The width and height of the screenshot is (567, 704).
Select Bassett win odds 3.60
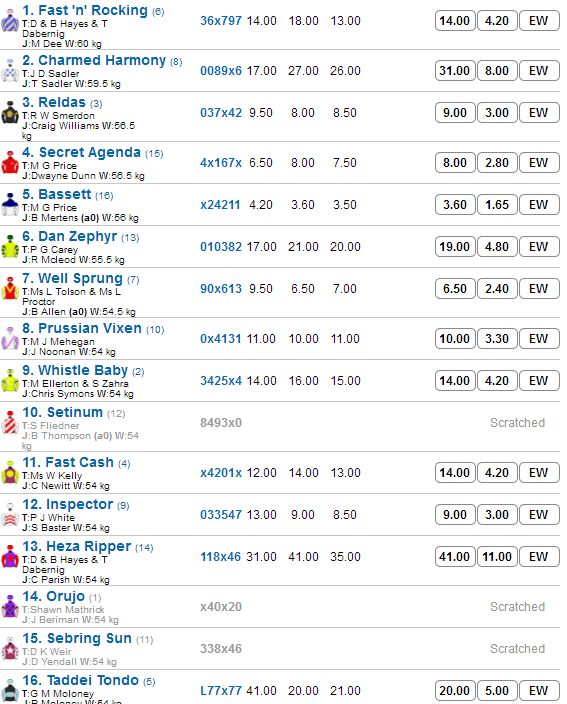coord(455,205)
